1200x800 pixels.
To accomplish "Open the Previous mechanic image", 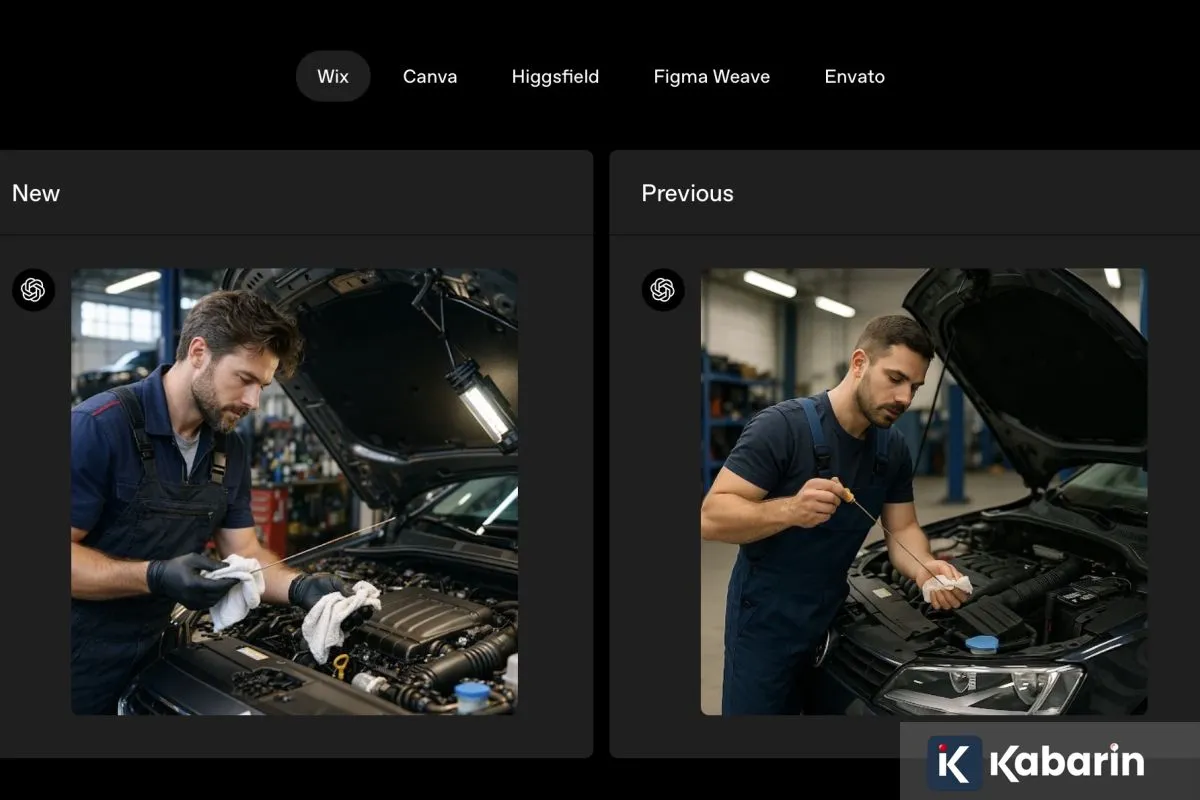I will click(x=923, y=491).
